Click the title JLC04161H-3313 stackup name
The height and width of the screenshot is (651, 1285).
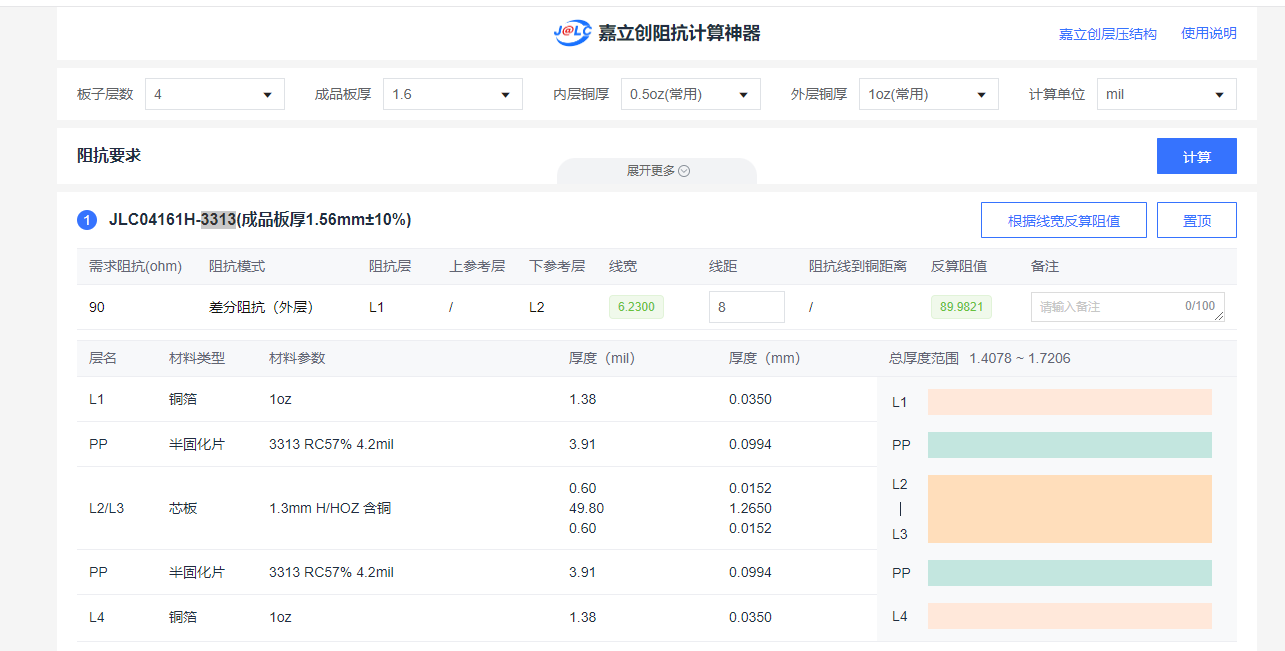[260, 220]
